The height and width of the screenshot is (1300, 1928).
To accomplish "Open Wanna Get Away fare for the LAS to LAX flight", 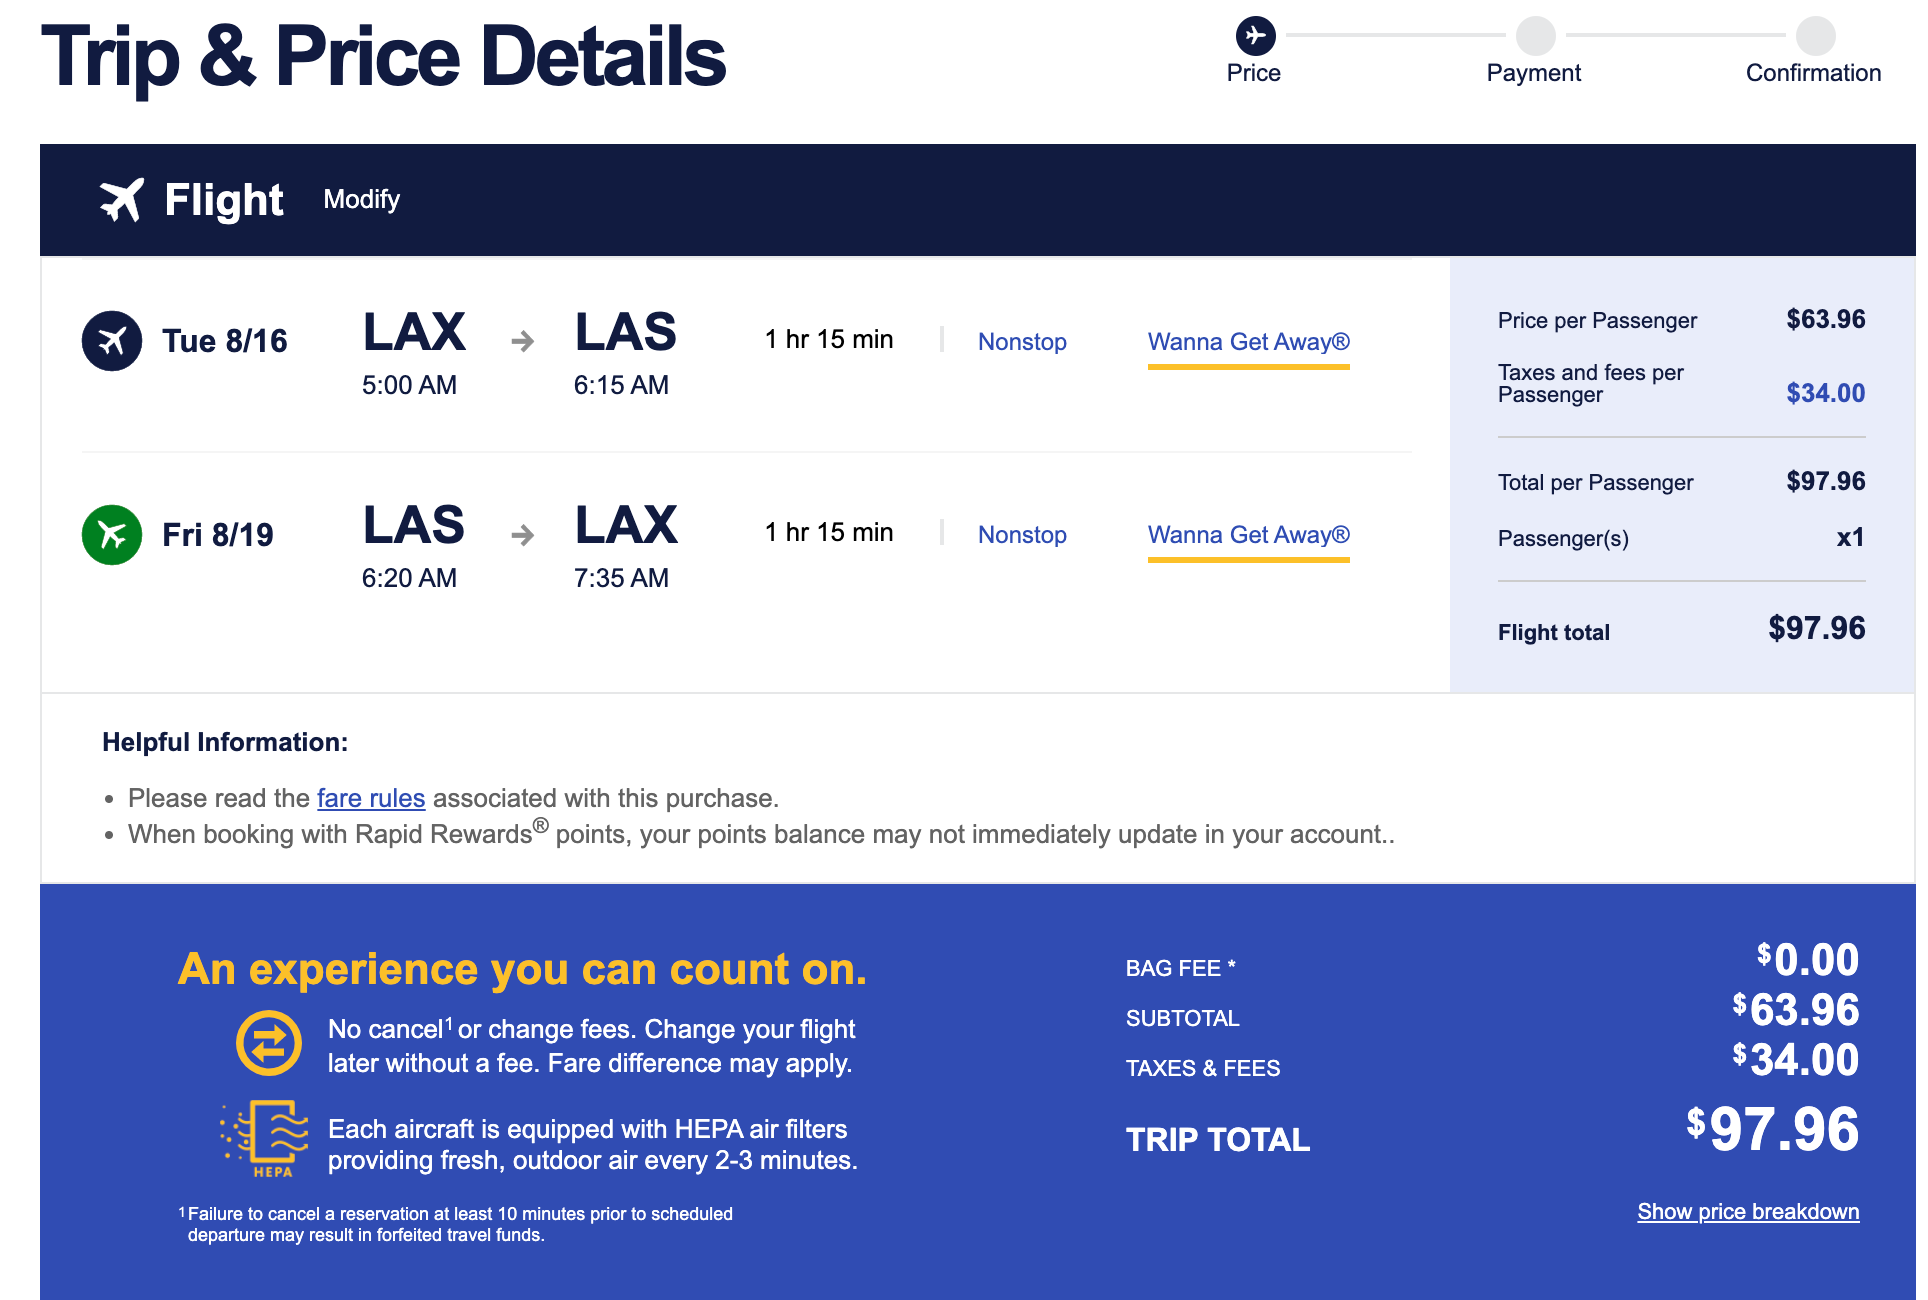I will click(x=1248, y=535).
